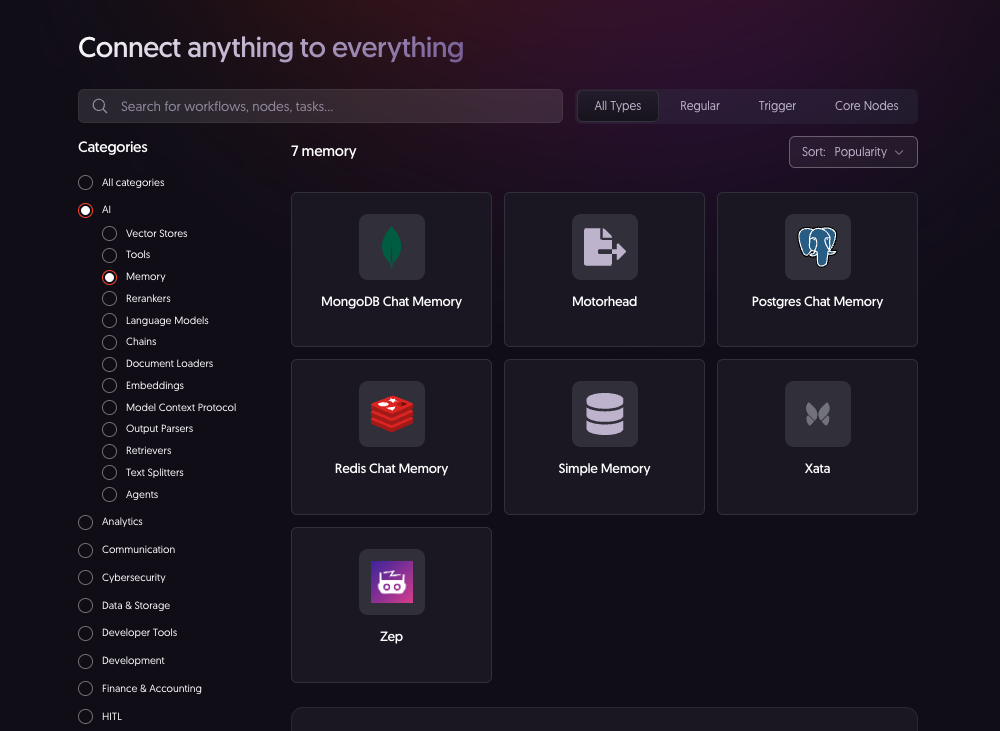
Task: Click the Xata butterfly icon
Action: (818, 414)
